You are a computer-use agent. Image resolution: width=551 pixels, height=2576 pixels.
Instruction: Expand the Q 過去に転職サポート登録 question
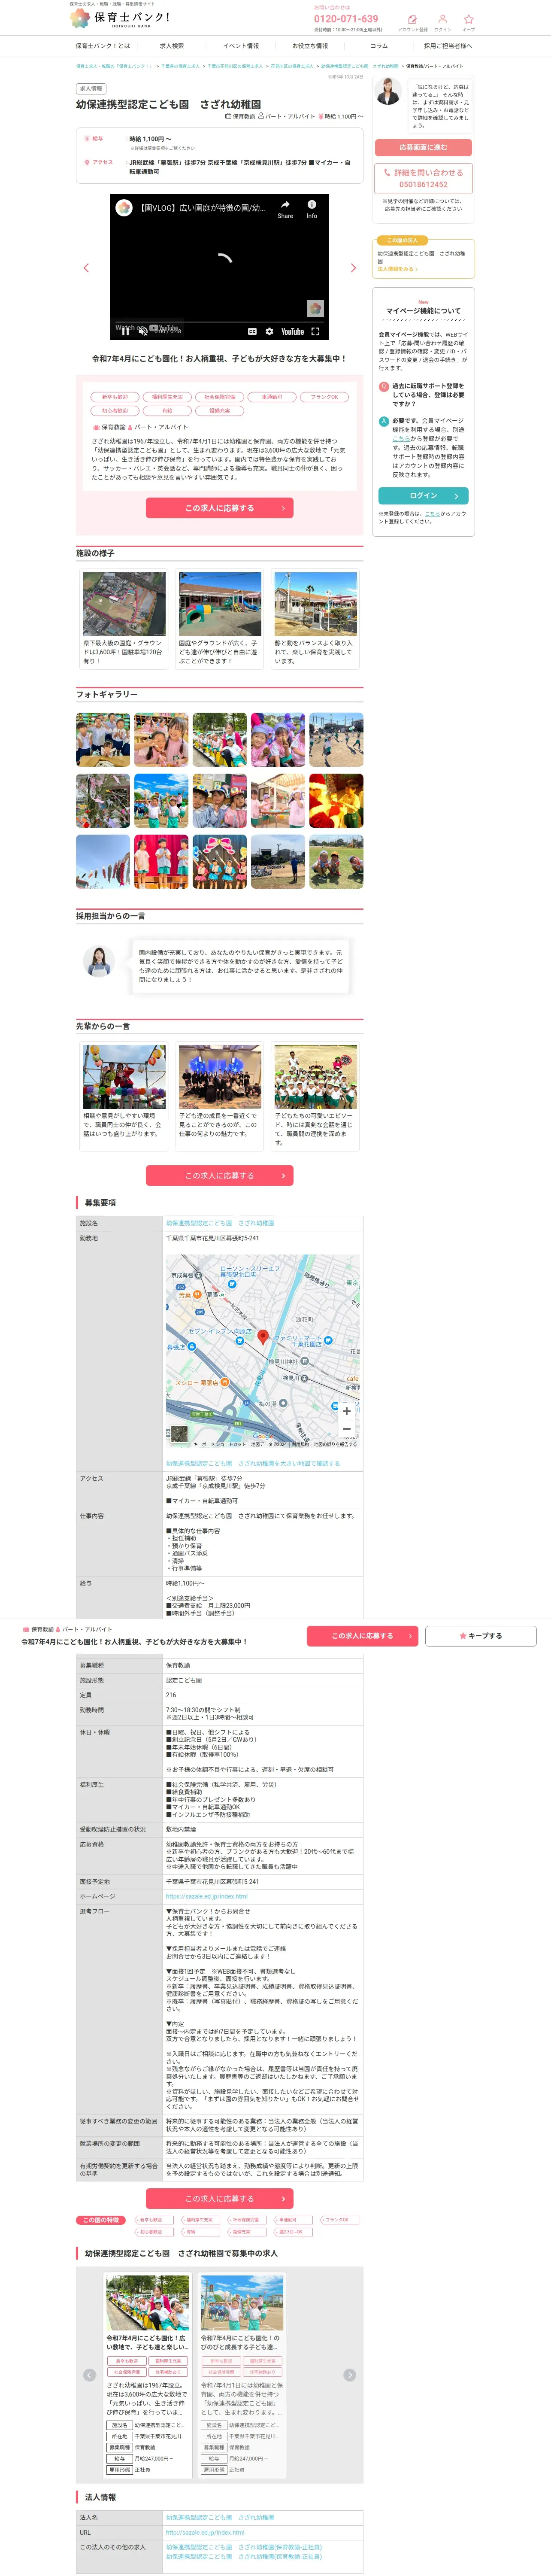point(423,394)
